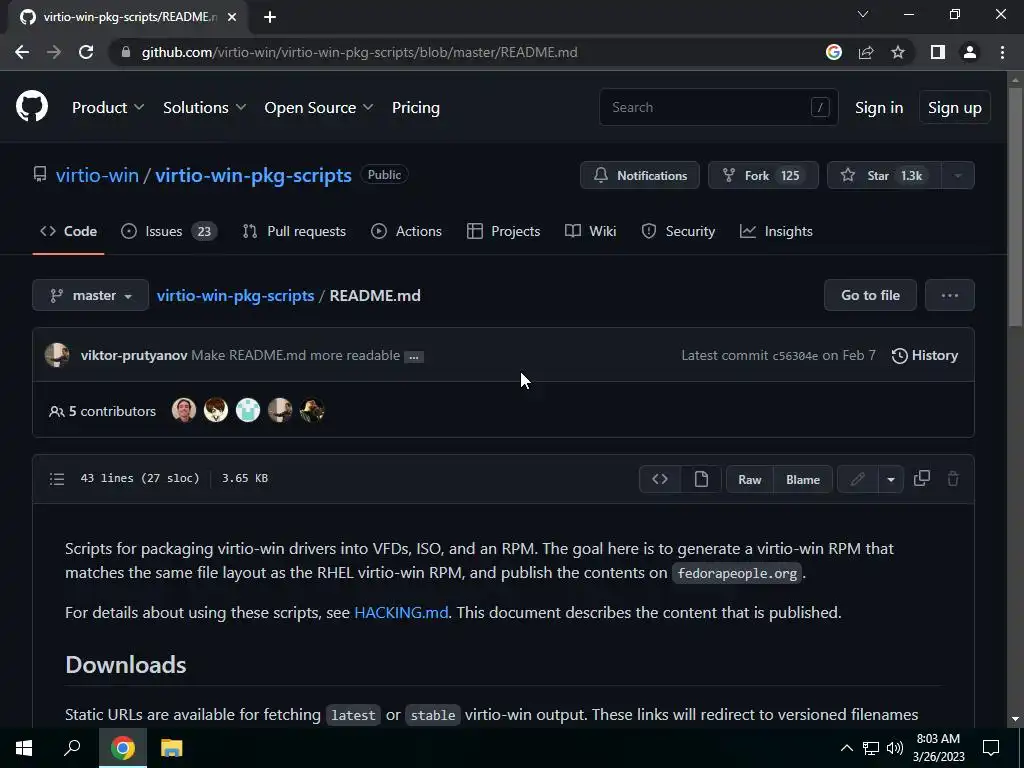Display the rendered file view icon
The height and width of the screenshot is (768, 1024).
pos(701,479)
